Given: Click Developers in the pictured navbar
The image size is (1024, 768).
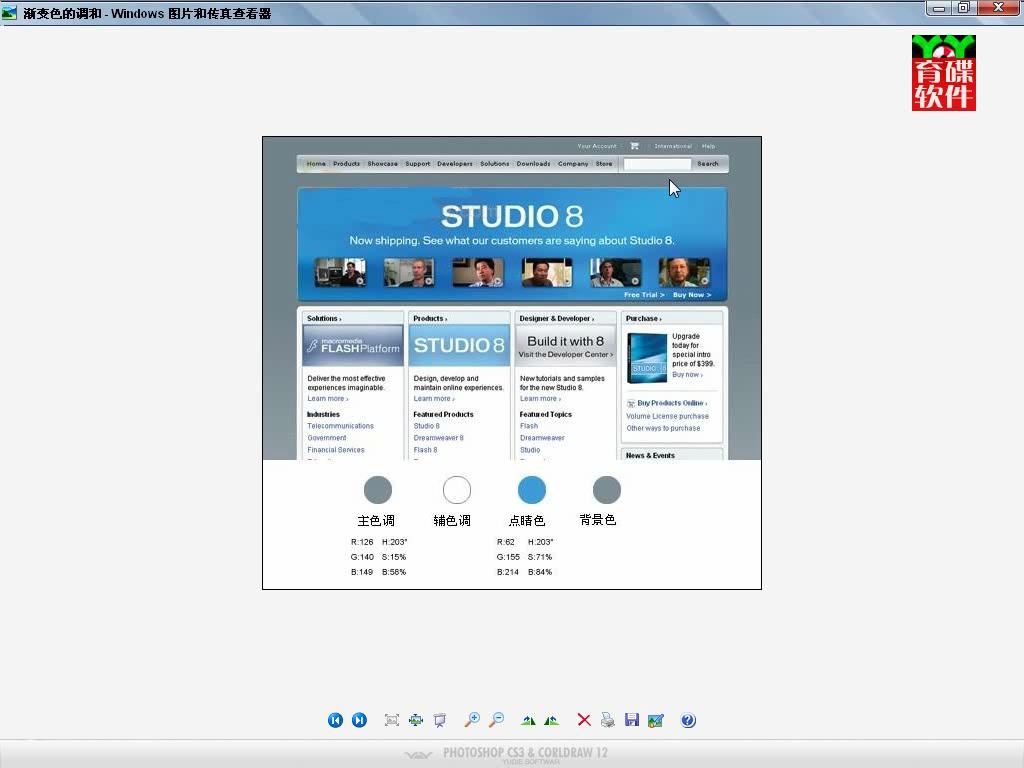Looking at the screenshot, I should coord(455,164).
